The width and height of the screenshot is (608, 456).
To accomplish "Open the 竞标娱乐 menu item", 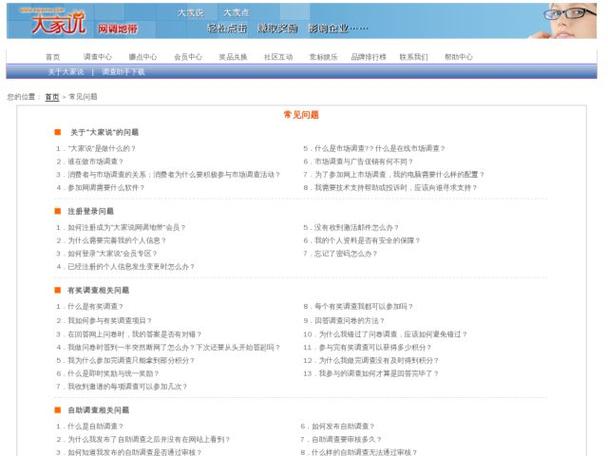I will pos(323,57).
